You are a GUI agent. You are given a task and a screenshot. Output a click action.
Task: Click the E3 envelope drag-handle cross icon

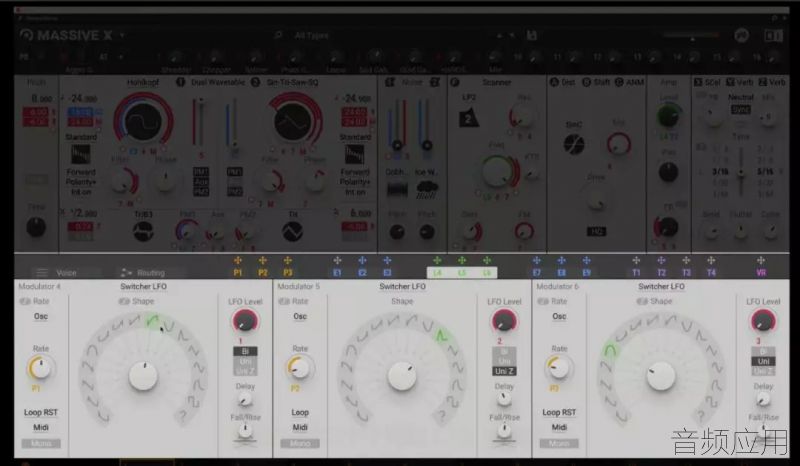click(x=387, y=261)
